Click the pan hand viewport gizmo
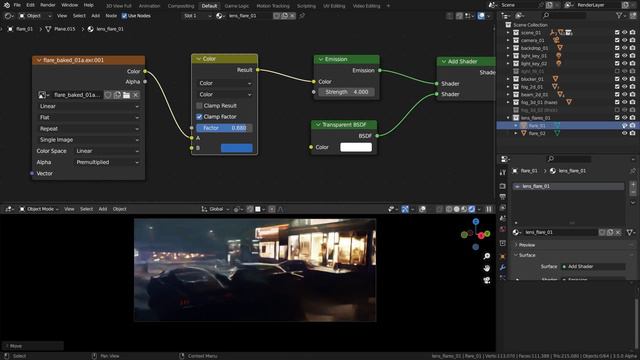Screen dimensions: 640x360 click(487, 268)
